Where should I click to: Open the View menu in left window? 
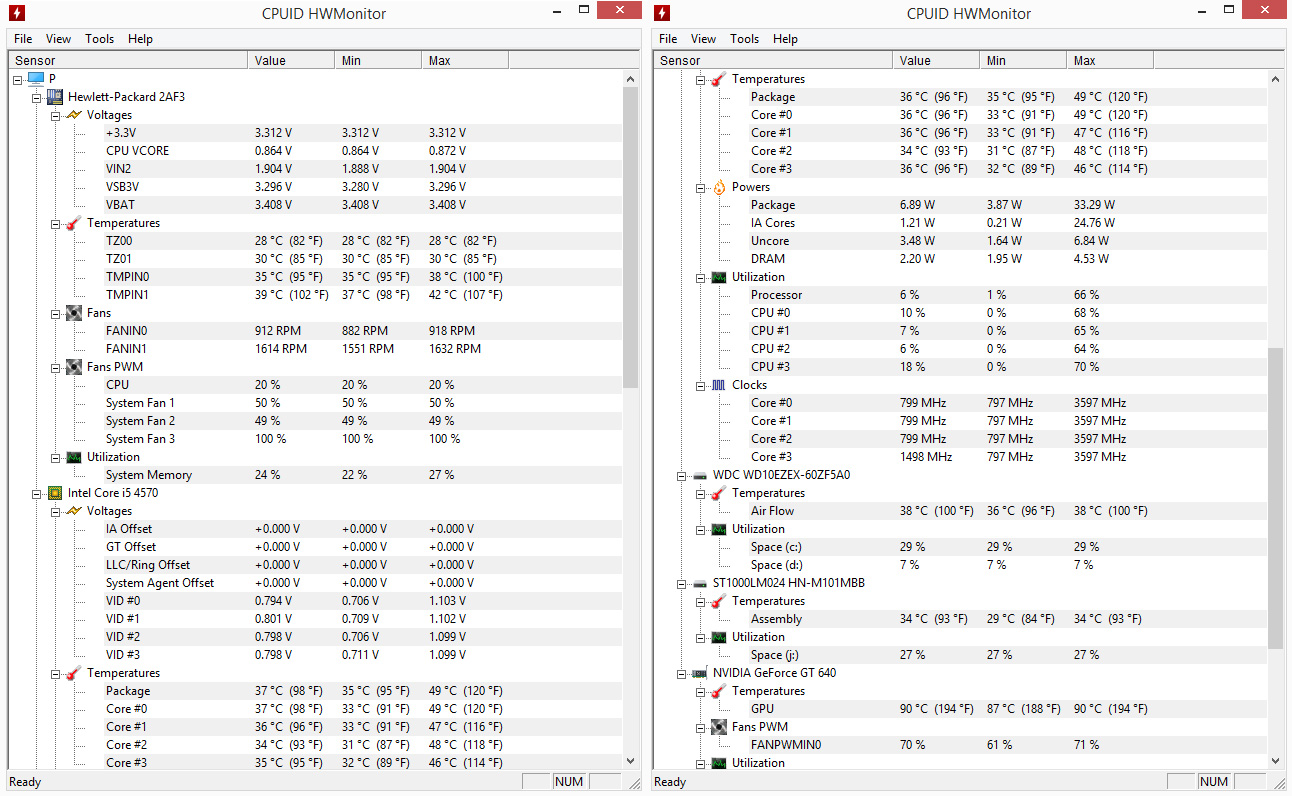tap(59, 39)
